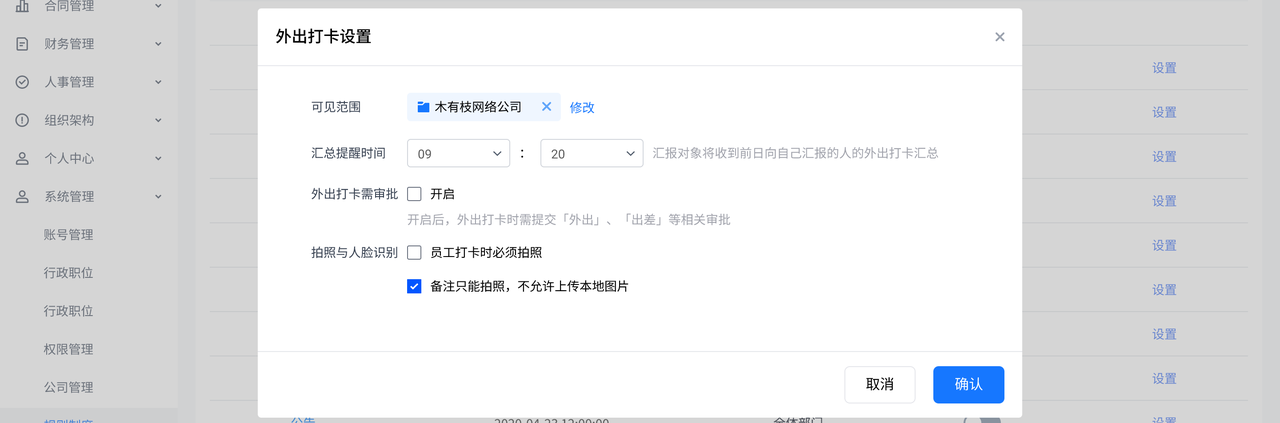Close the 外出打卡设置 dialog
This screenshot has height=423, width=1280.
click(x=999, y=37)
